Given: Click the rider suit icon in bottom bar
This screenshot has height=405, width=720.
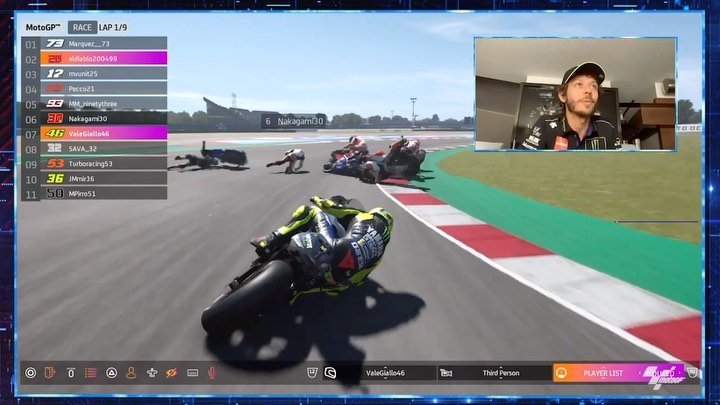Looking at the screenshot, I should (x=152, y=373).
